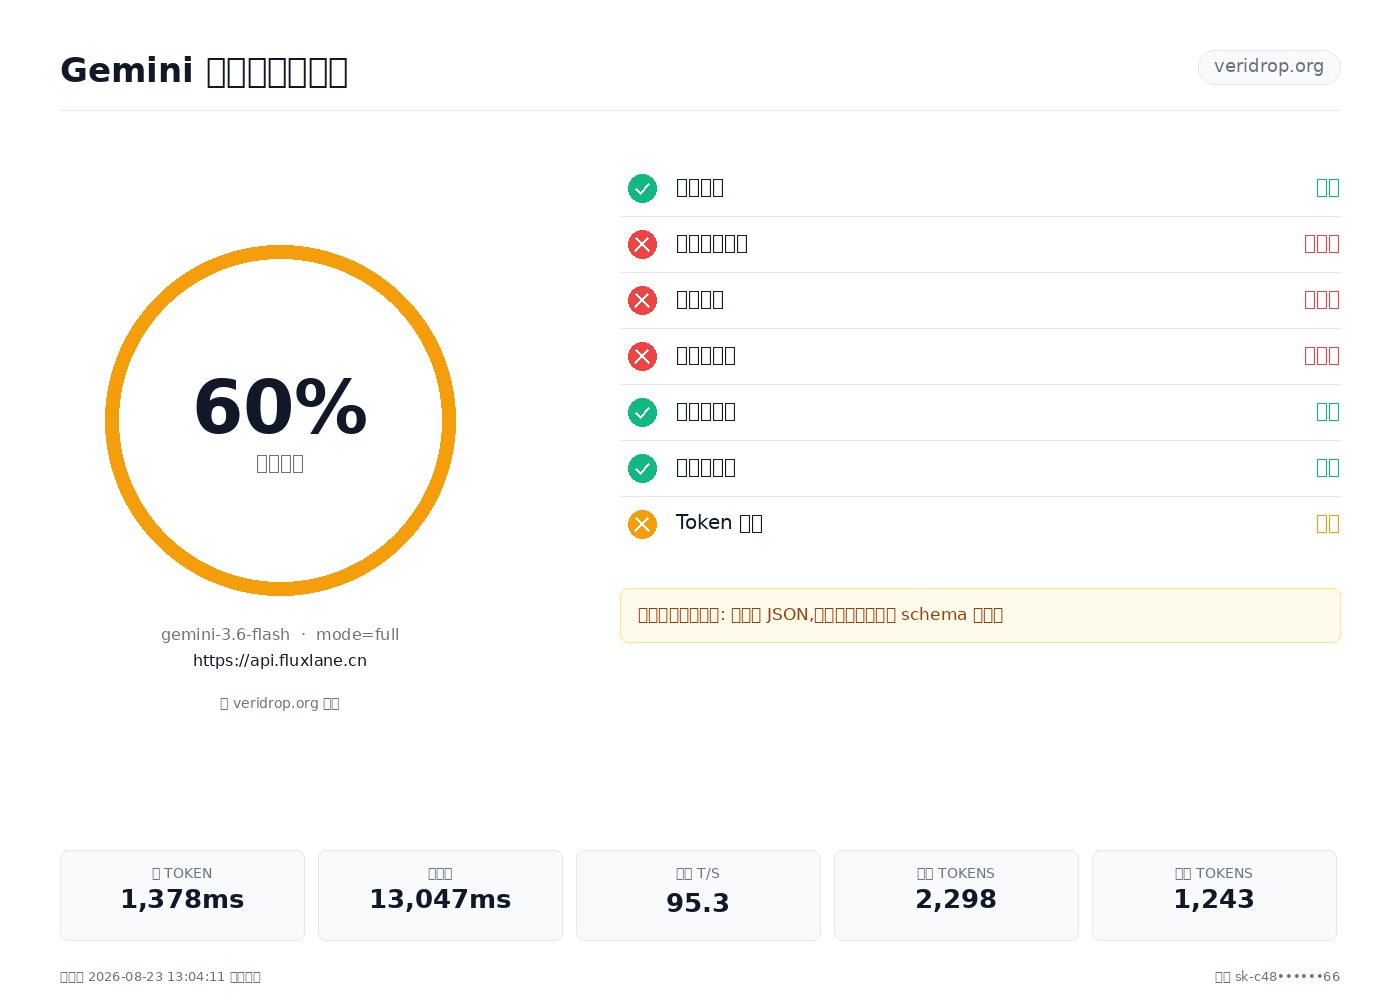1400x1000 pixels.
Task: Click the red X icon in the second row
Action: (x=642, y=244)
